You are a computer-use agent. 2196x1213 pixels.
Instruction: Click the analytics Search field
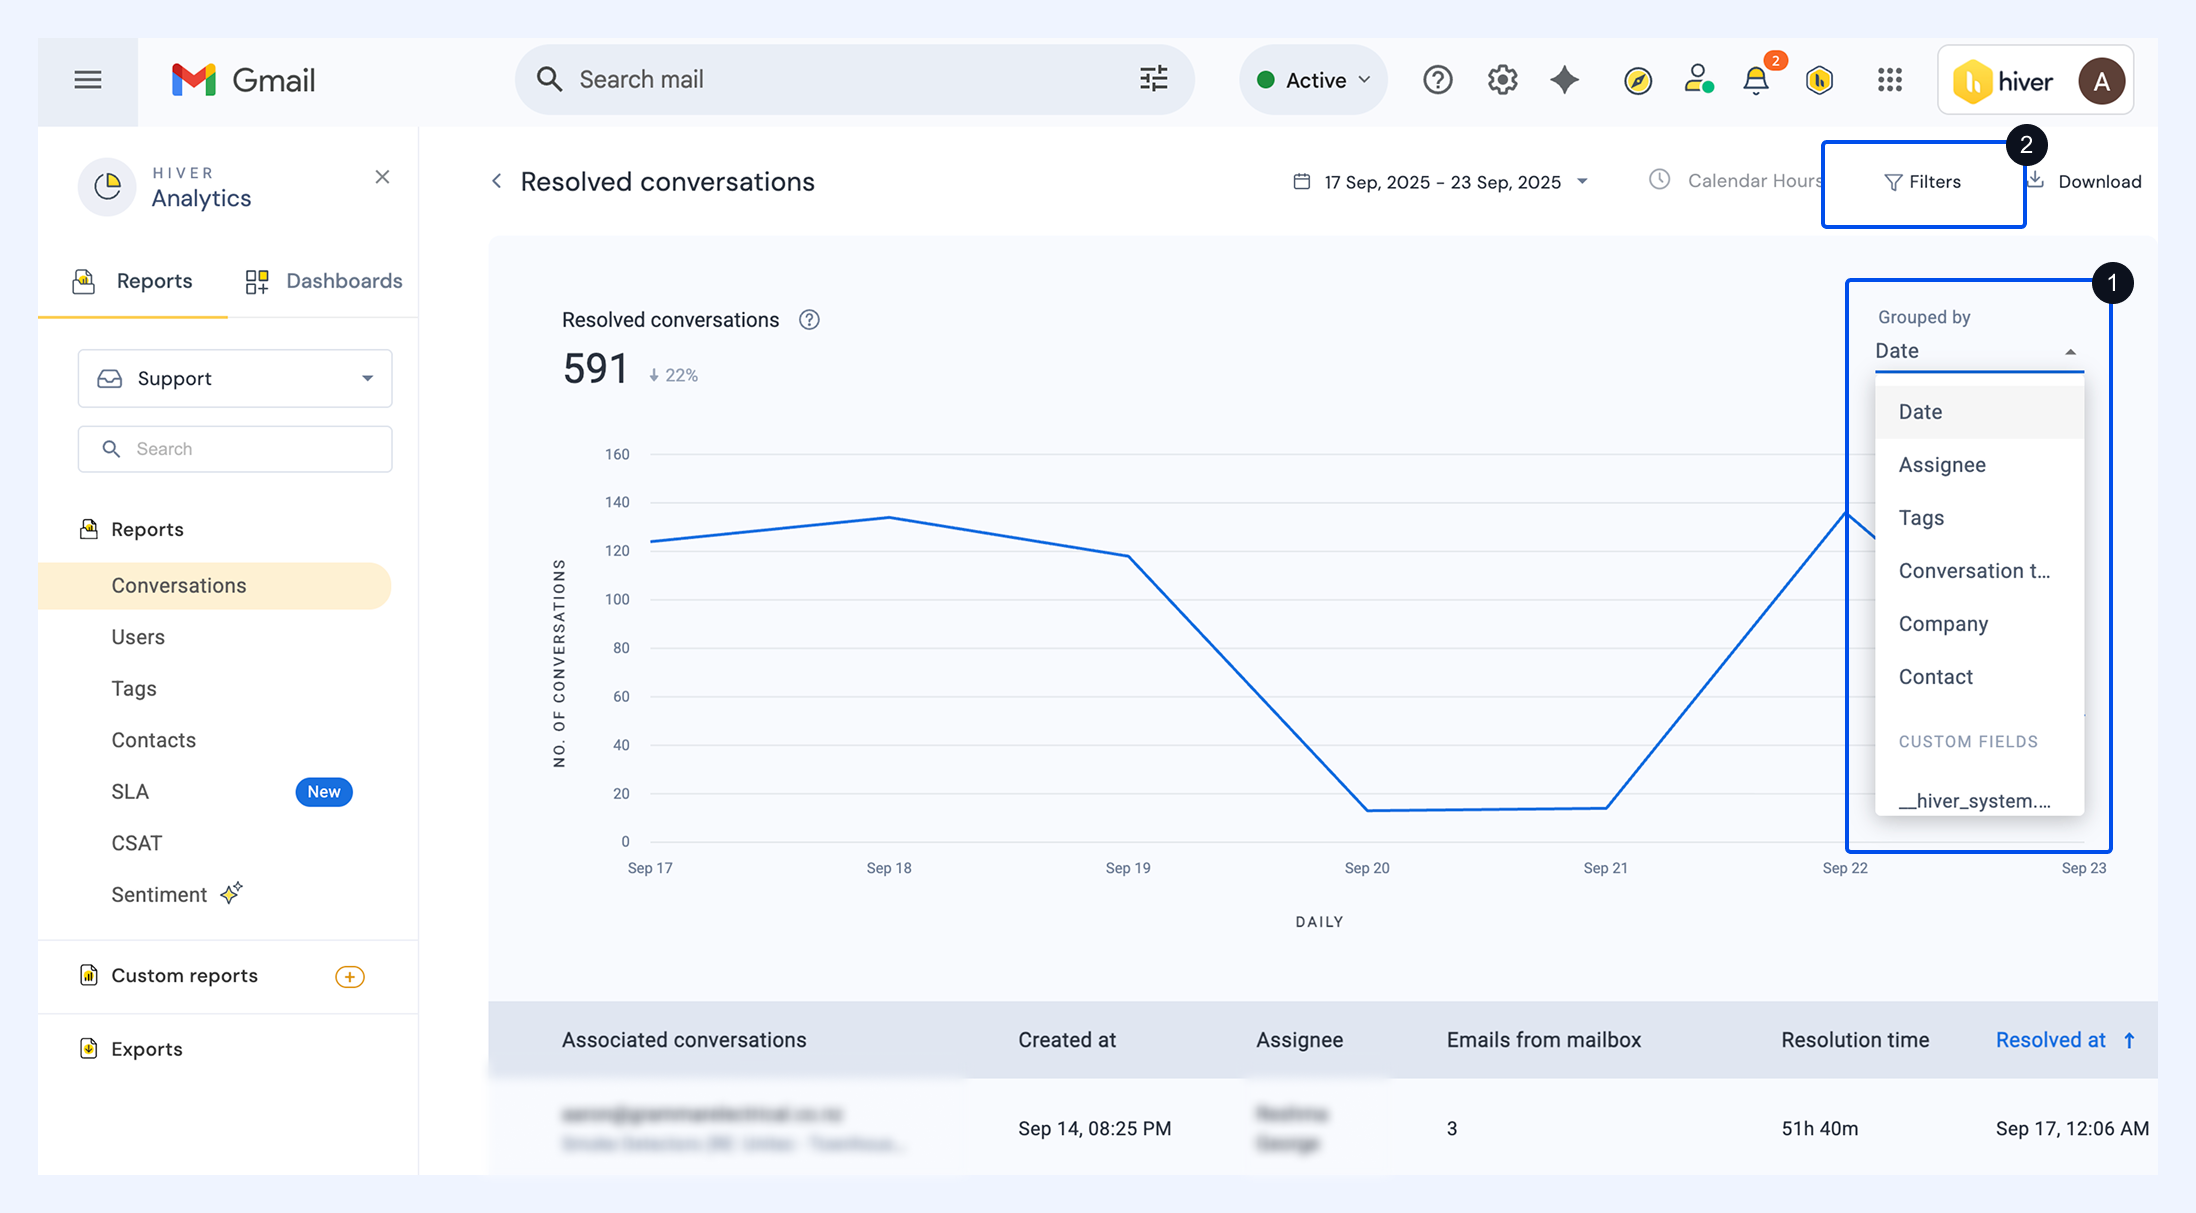click(235, 449)
